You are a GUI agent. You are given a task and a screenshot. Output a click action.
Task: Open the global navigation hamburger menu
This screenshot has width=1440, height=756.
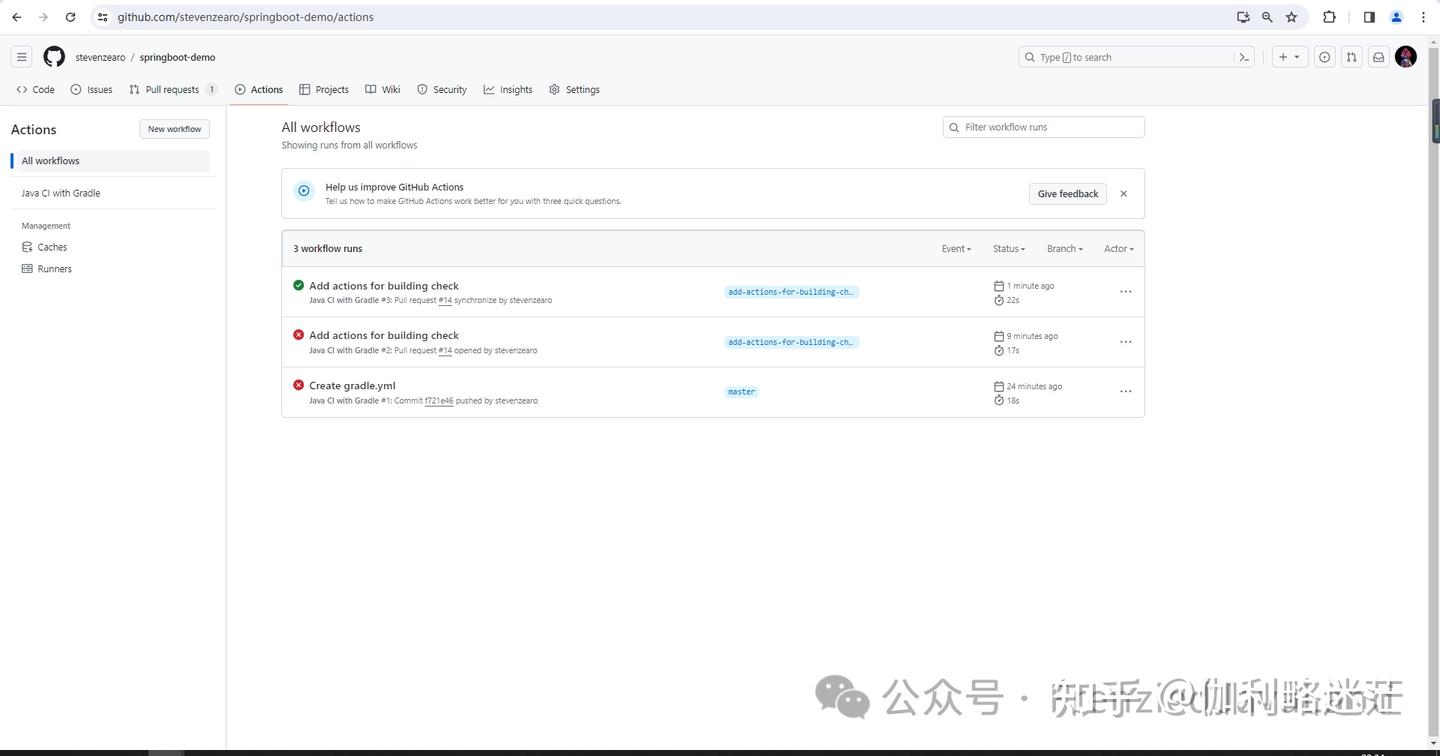pyautogui.click(x=22, y=56)
